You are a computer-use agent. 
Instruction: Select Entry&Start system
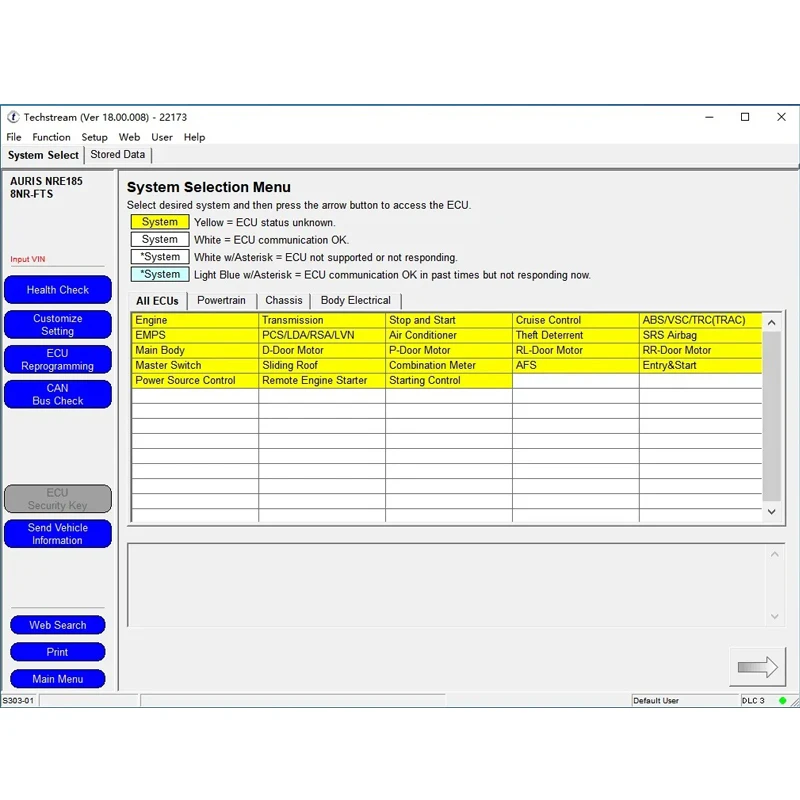701,365
